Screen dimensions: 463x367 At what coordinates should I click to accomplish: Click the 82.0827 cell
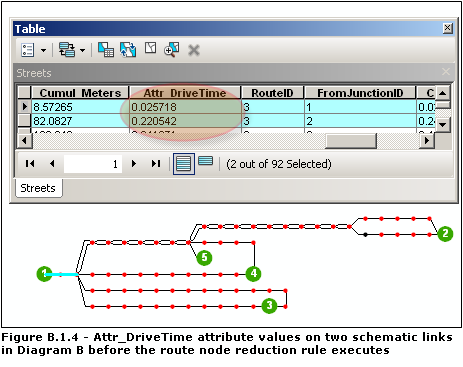(80, 121)
